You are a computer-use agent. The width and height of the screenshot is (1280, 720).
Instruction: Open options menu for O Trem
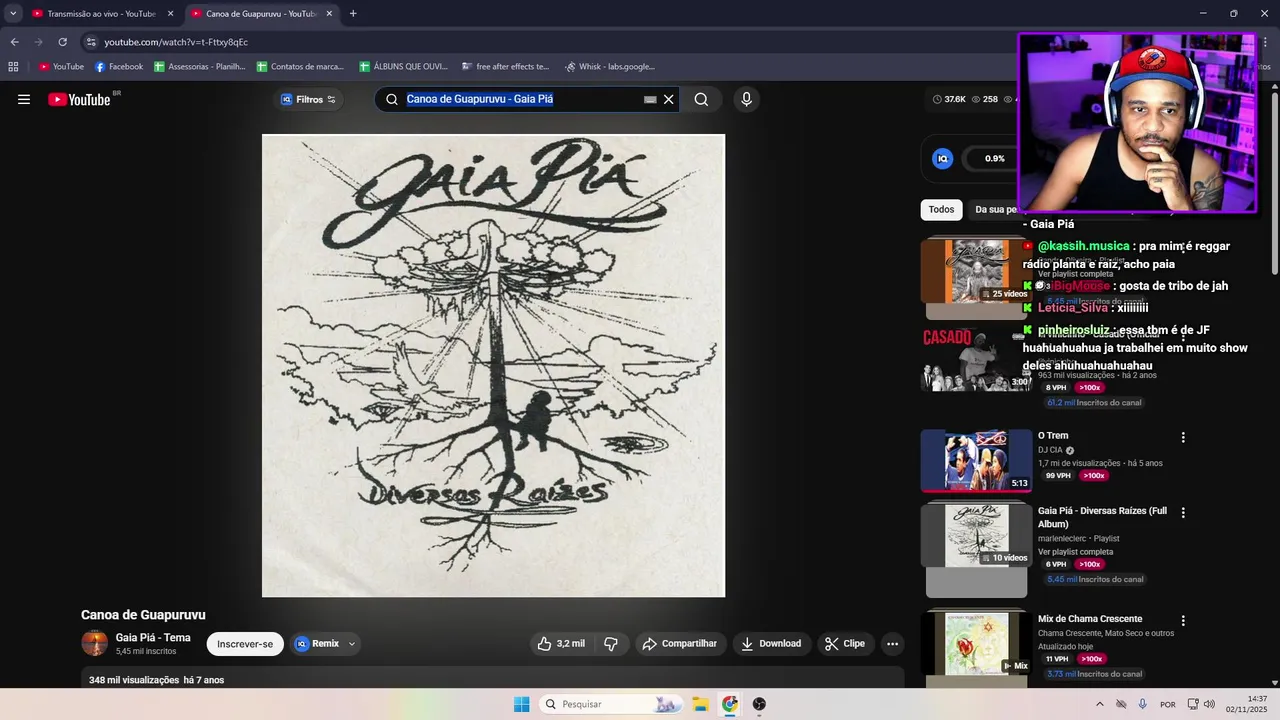point(1183,437)
